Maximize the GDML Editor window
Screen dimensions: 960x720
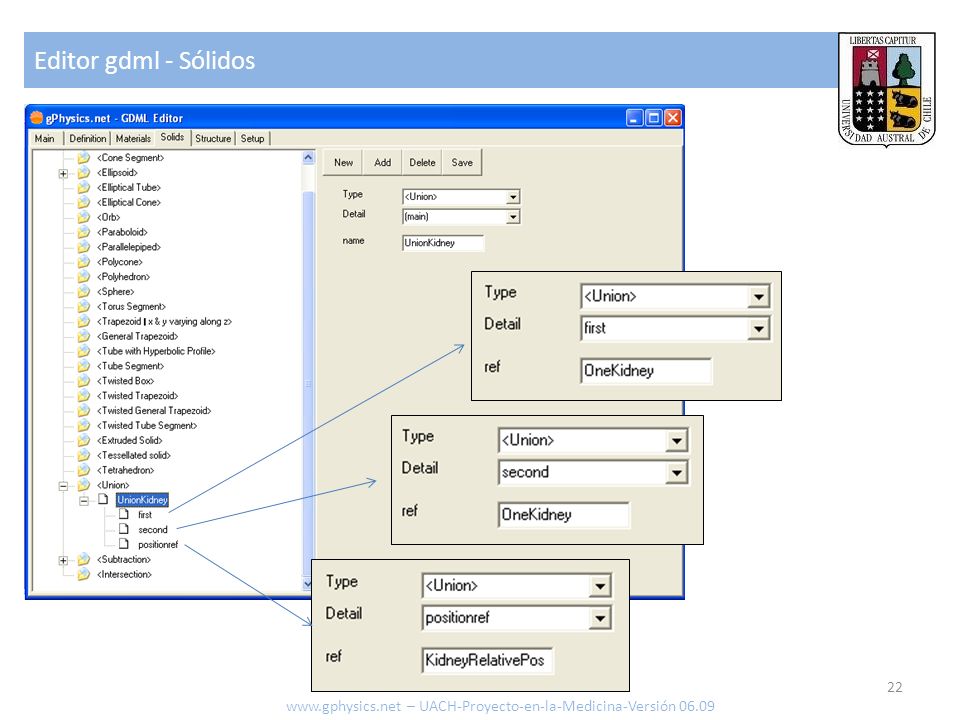pyautogui.click(x=653, y=118)
